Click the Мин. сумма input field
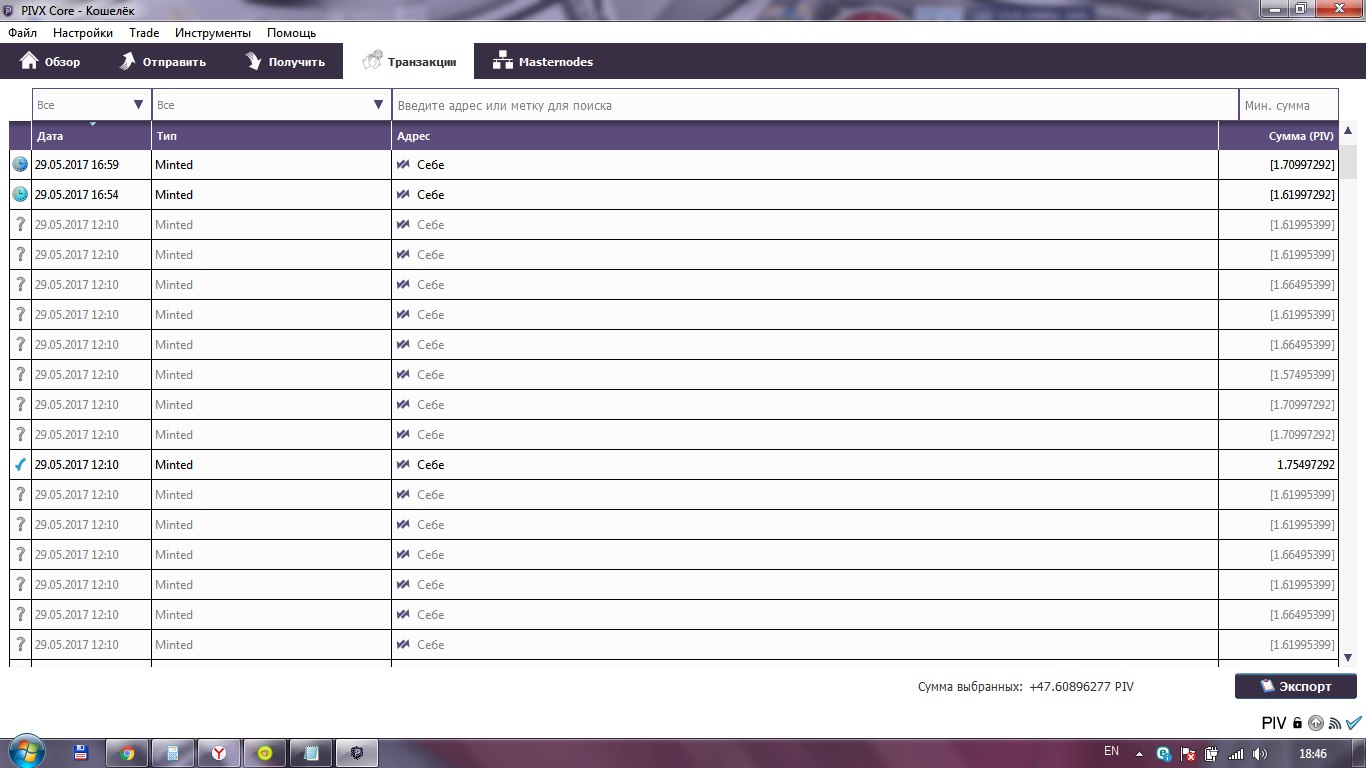 tap(1288, 105)
